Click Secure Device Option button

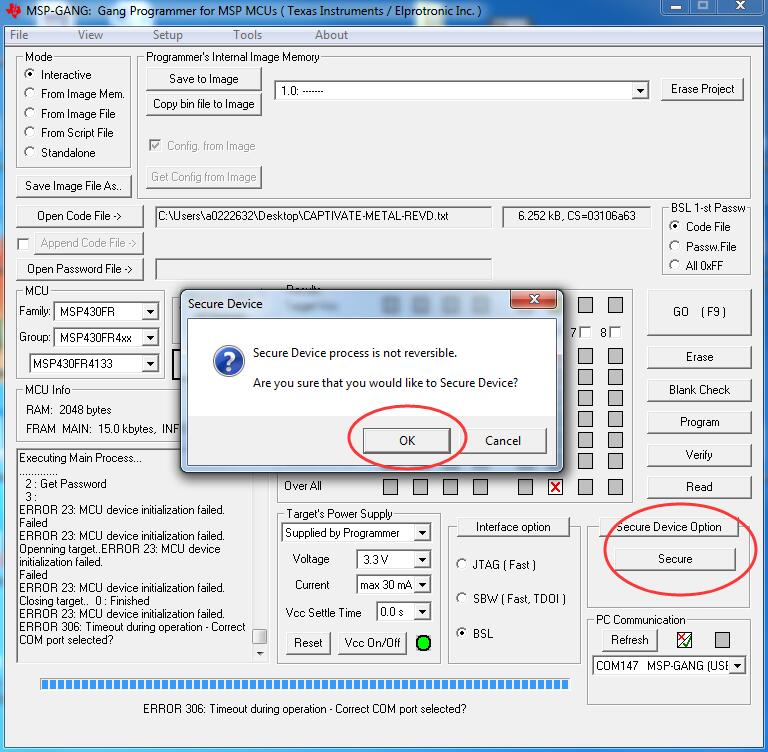click(668, 527)
